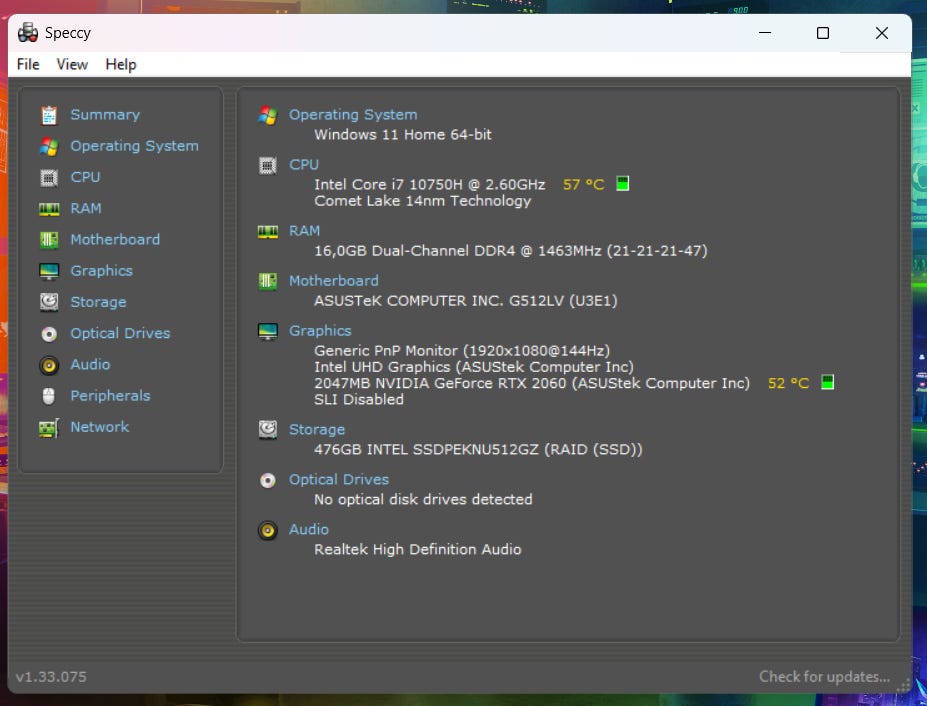
Task: Click the Motherboard icon in summary panel
Action: (268, 281)
